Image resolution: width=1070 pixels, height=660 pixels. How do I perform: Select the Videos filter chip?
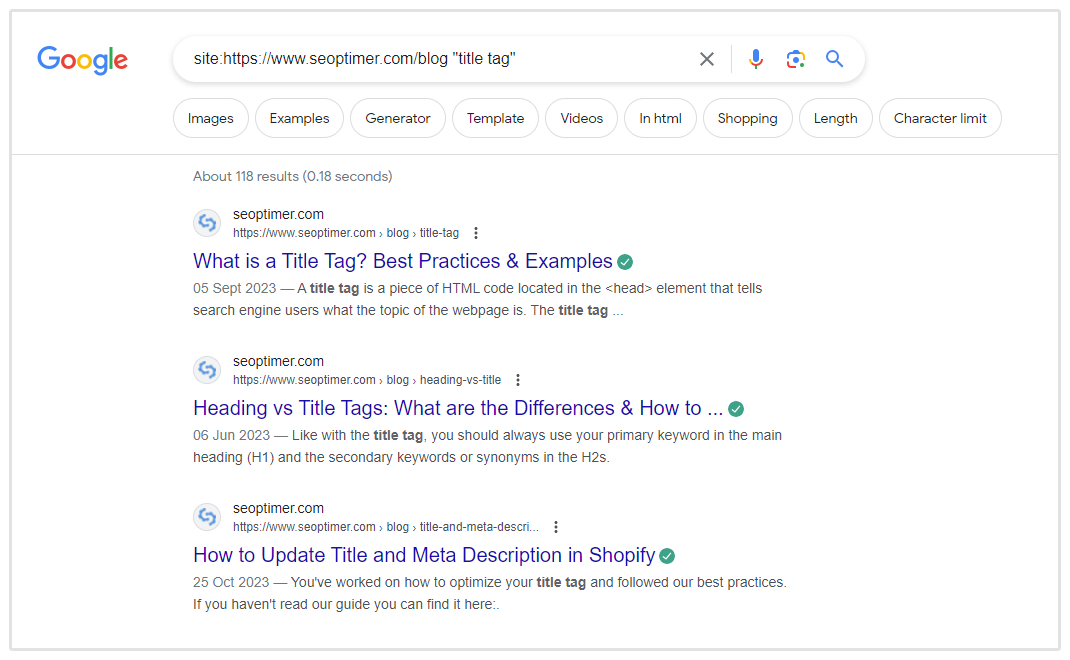[581, 118]
